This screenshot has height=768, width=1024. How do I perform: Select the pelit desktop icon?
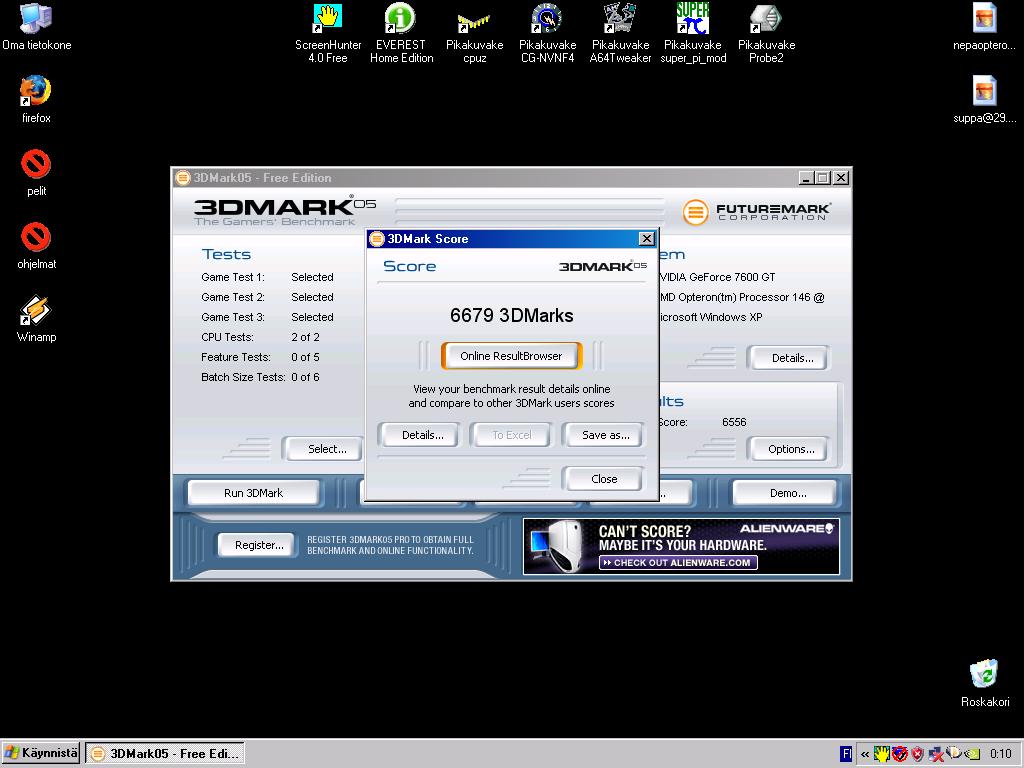36,172
